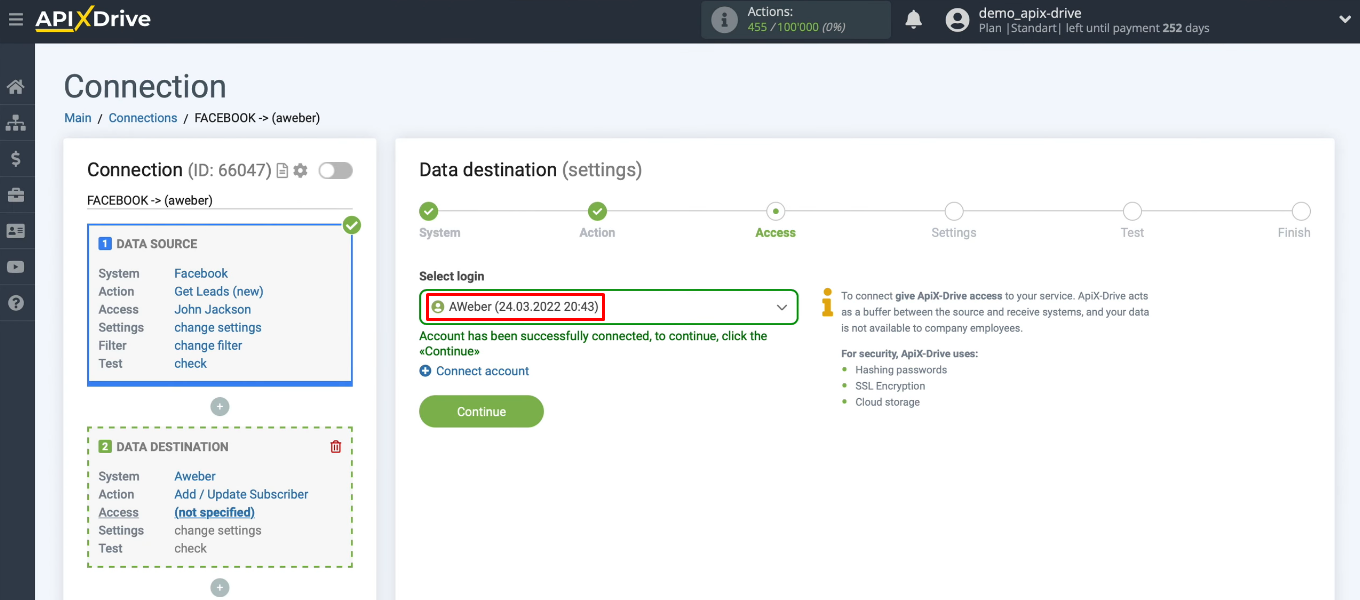Open the notifications bell icon

point(913,18)
